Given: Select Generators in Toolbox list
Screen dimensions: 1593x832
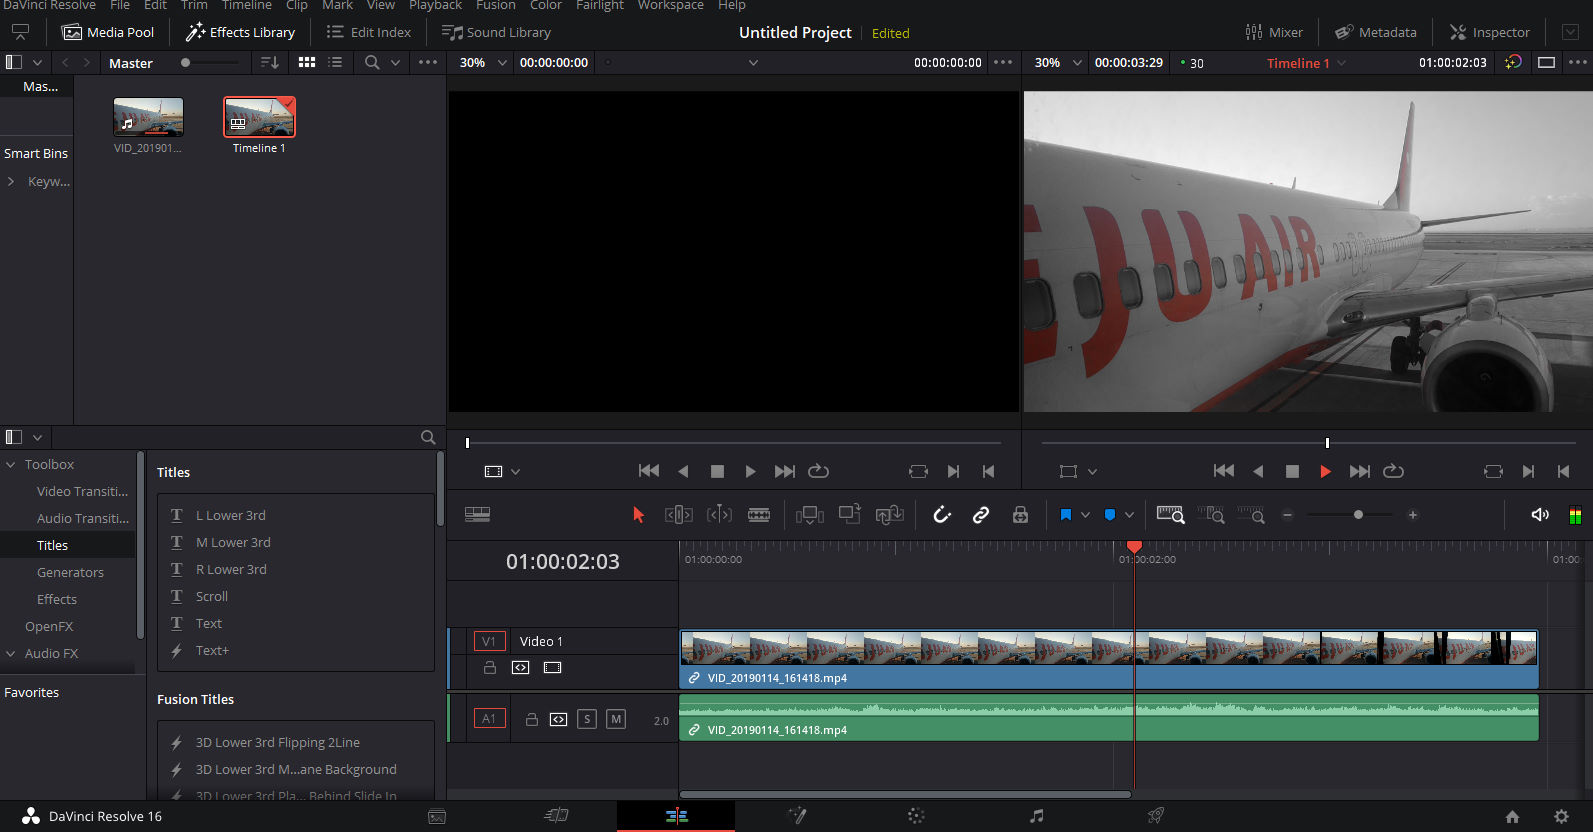Looking at the screenshot, I should click(x=68, y=572).
